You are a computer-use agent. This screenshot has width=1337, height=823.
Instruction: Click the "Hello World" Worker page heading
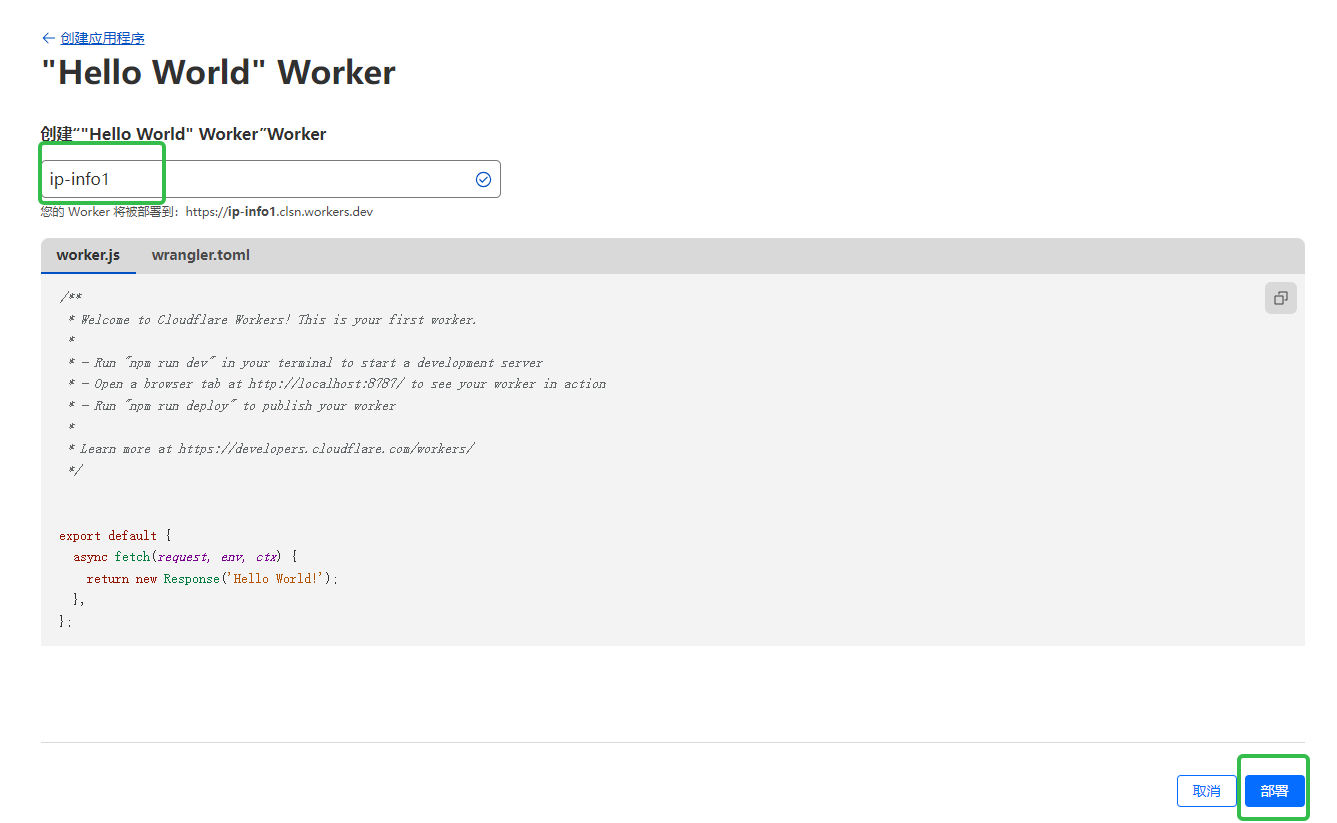[218, 73]
